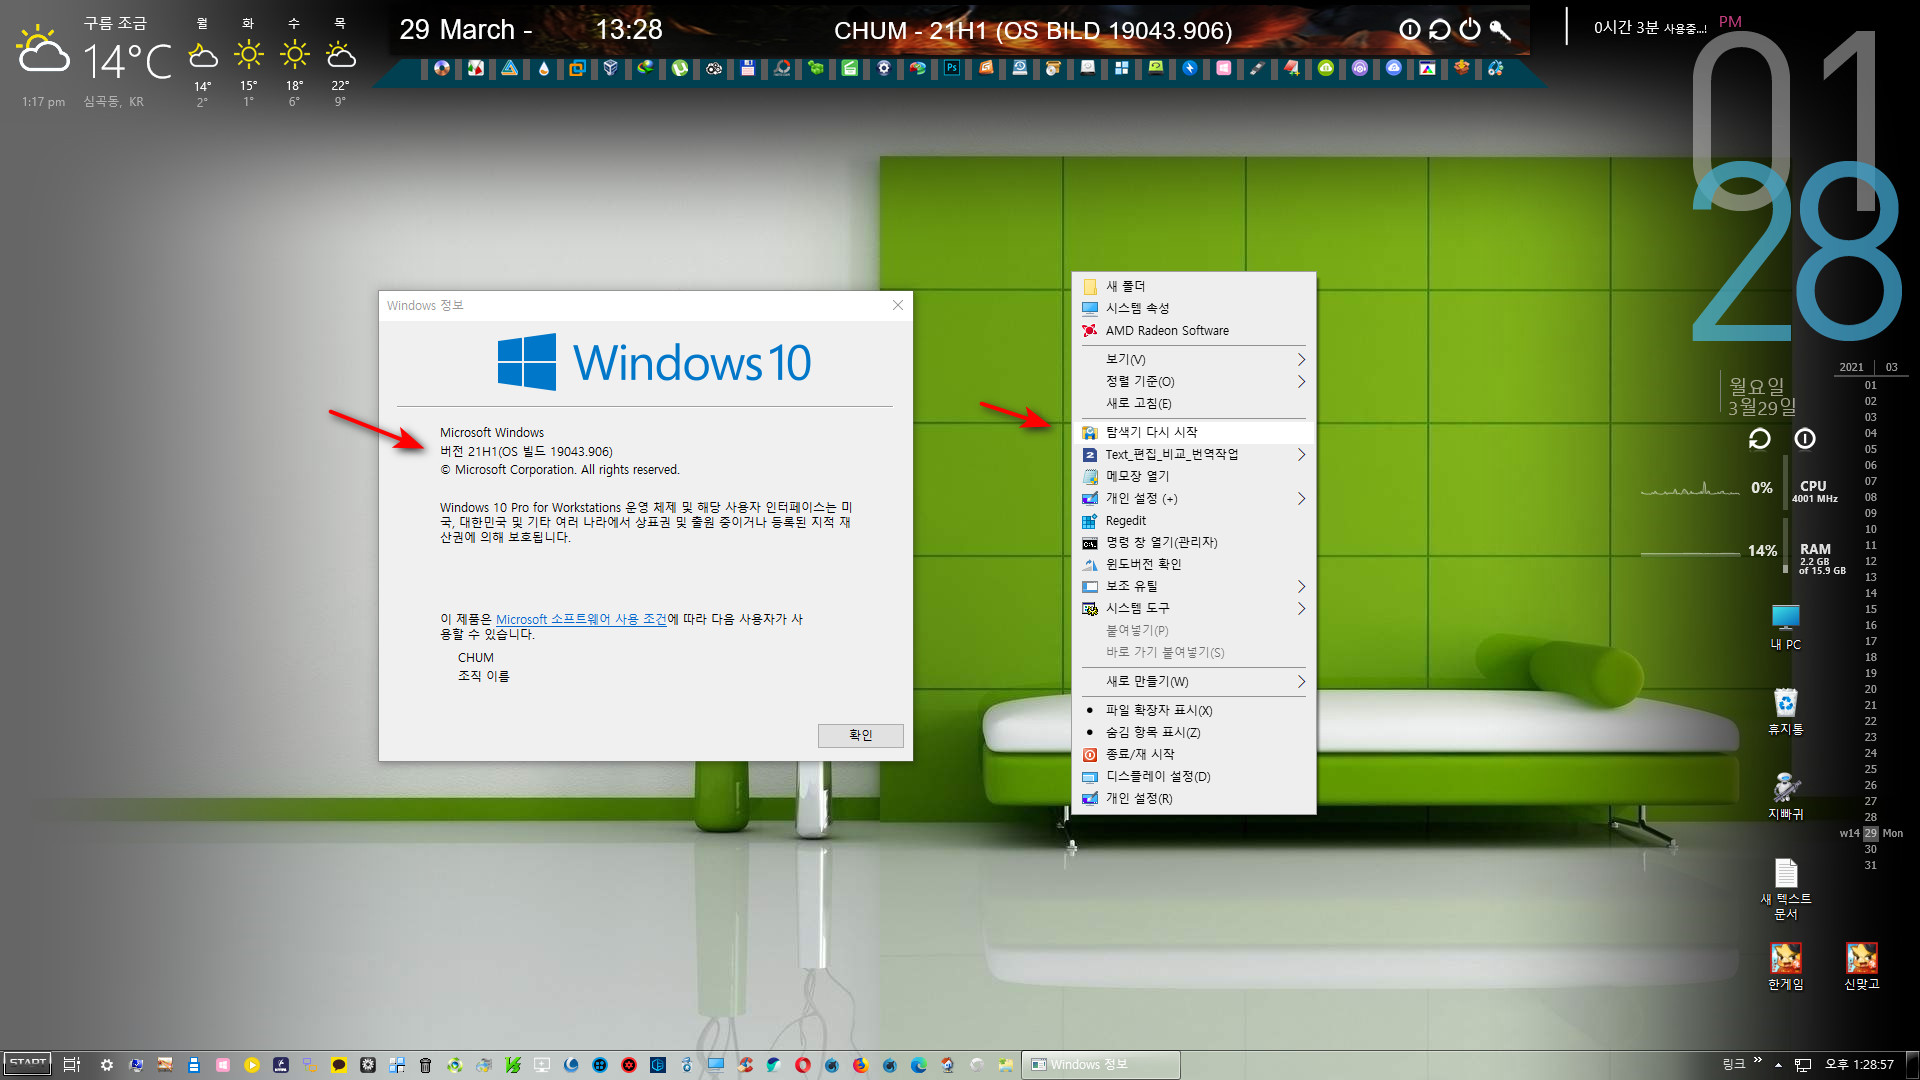Choose 새 폴더 in the context menu
Screen dimensions: 1920x1080
[x=1193, y=286]
